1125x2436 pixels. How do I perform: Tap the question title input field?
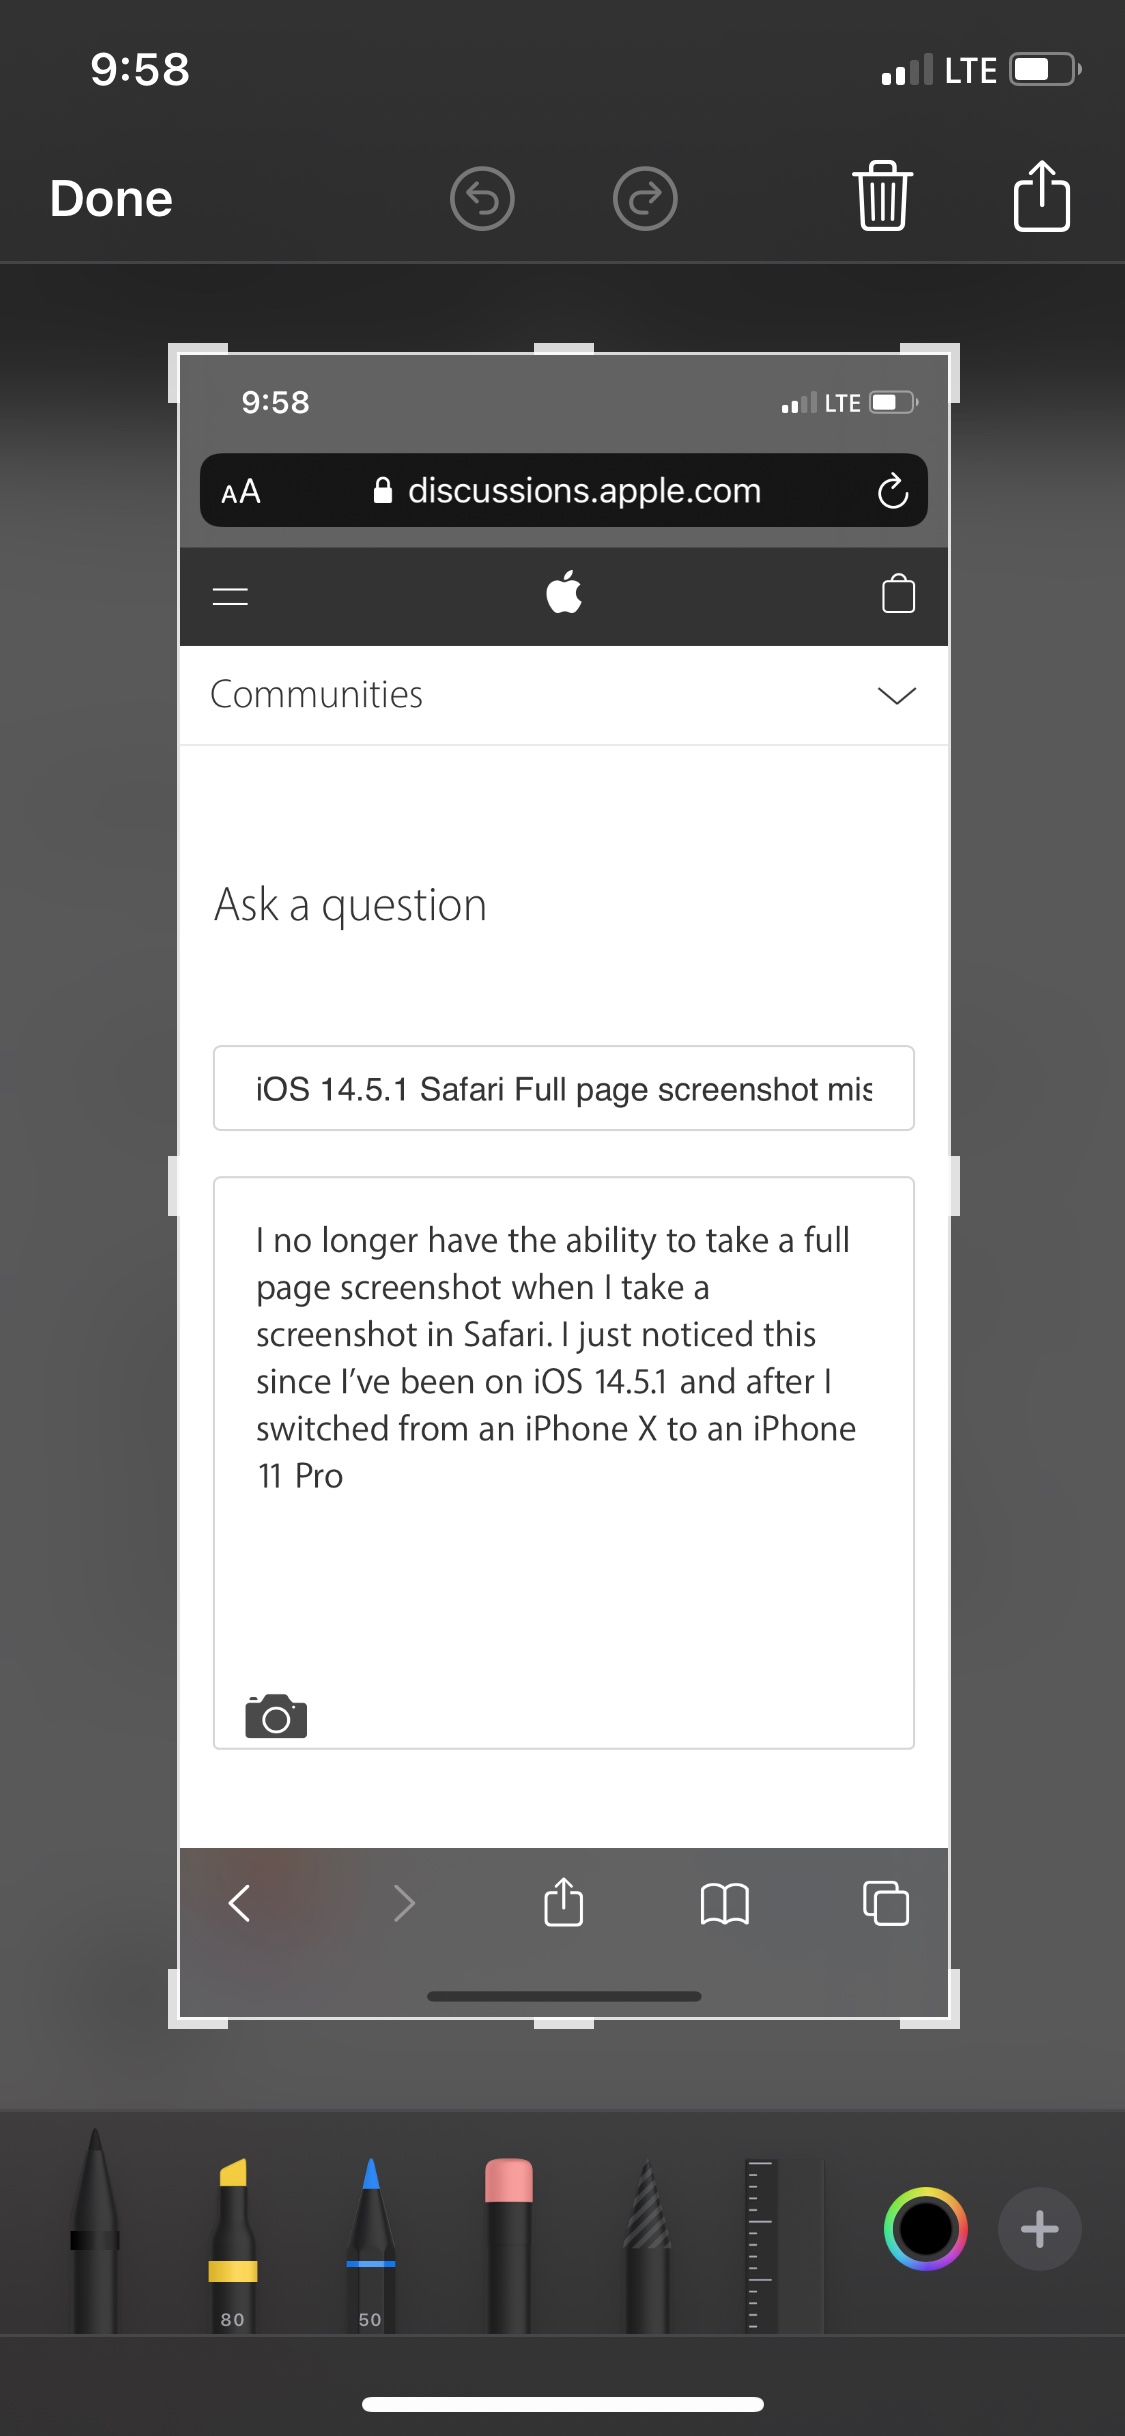(564, 1088)
